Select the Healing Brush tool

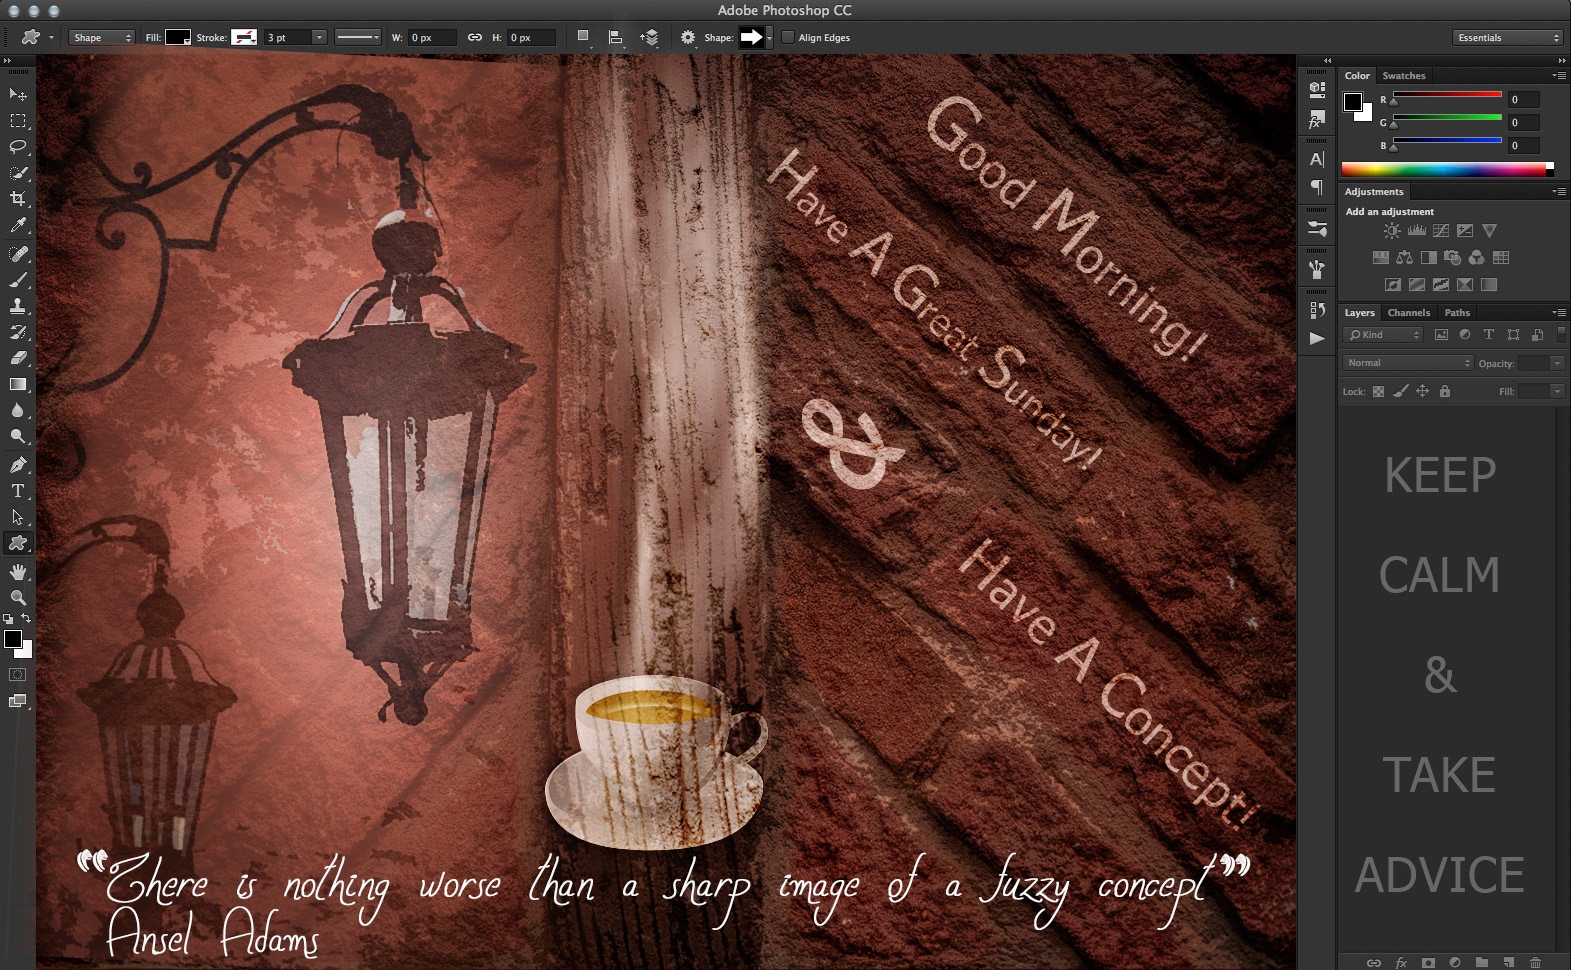(x=17, y=254)
